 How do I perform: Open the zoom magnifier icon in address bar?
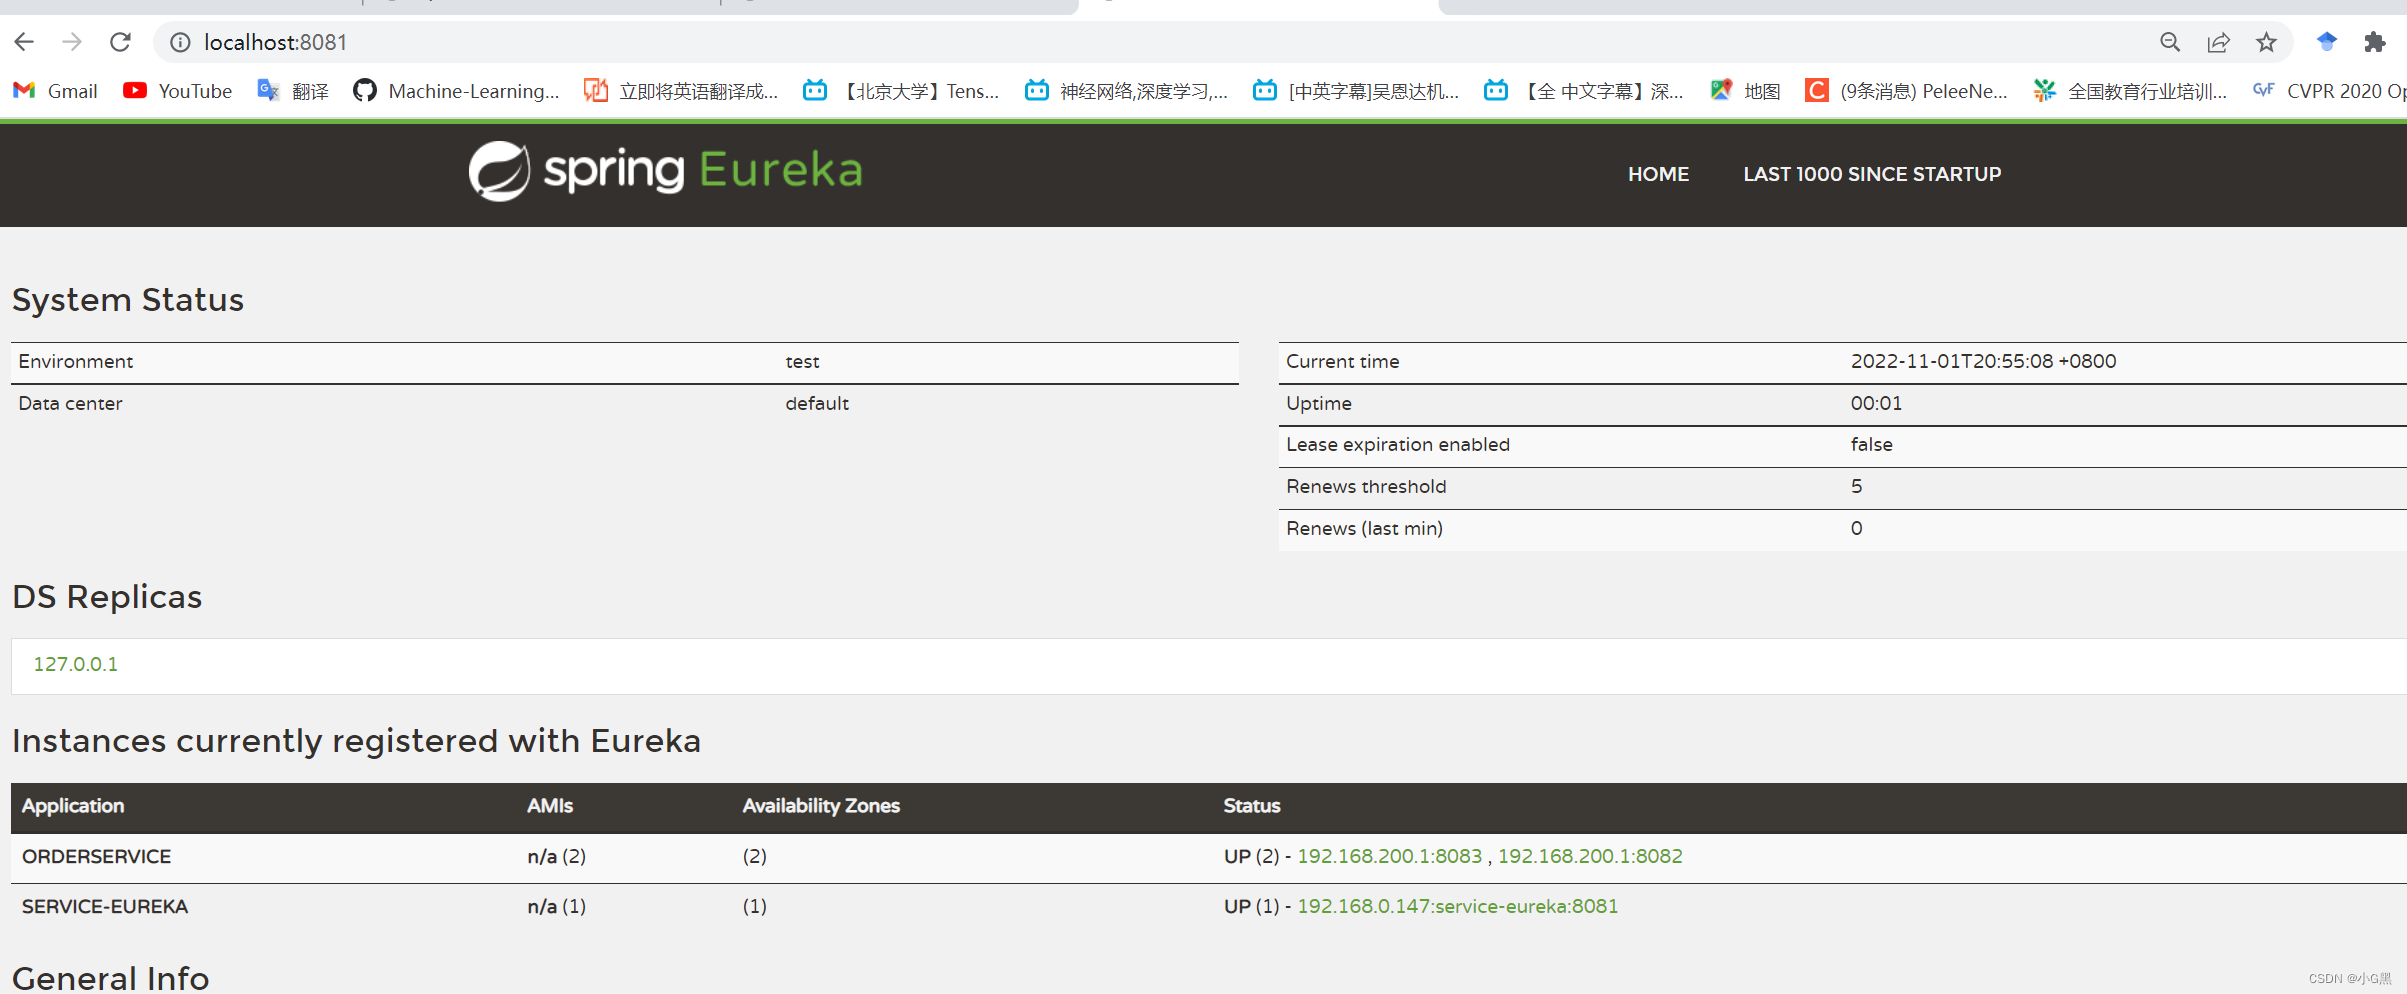(x=2170, y=42)
